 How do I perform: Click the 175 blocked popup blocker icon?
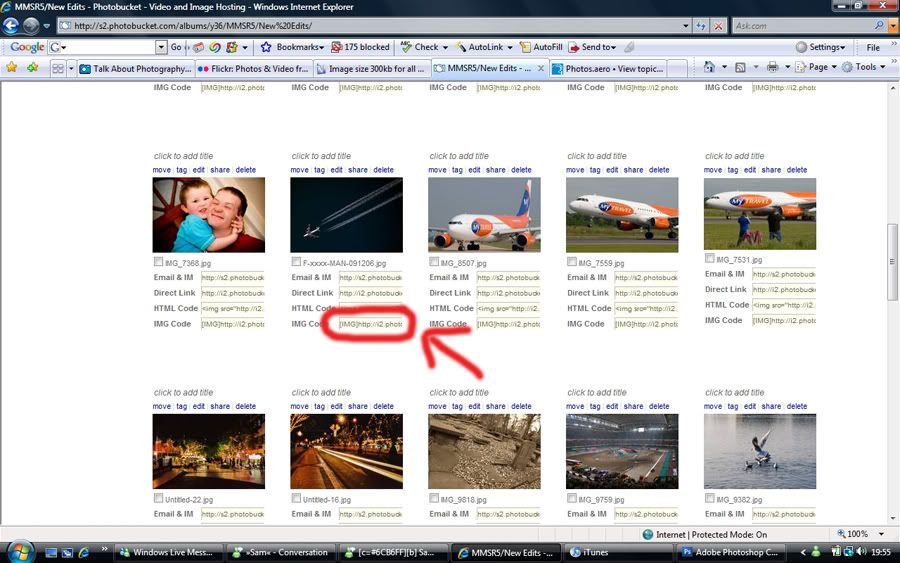click(x=337, y=47)
